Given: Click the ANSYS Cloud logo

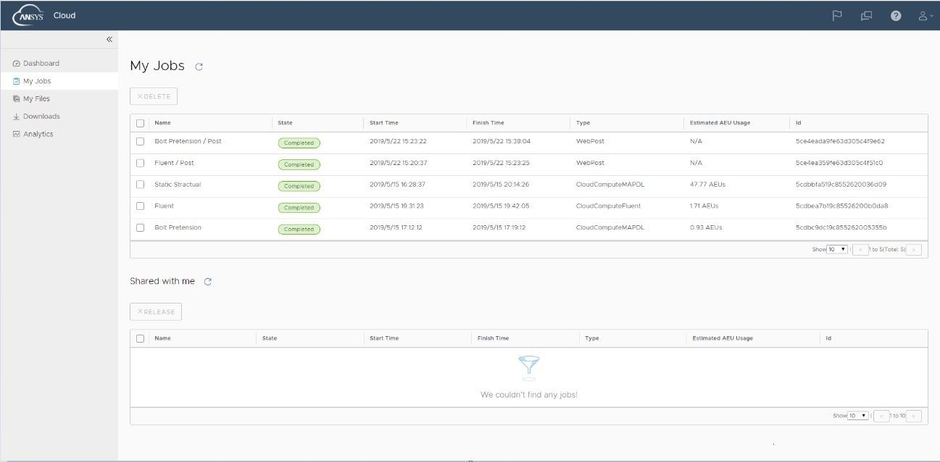Looking at the screenshot, I should 28,15.
